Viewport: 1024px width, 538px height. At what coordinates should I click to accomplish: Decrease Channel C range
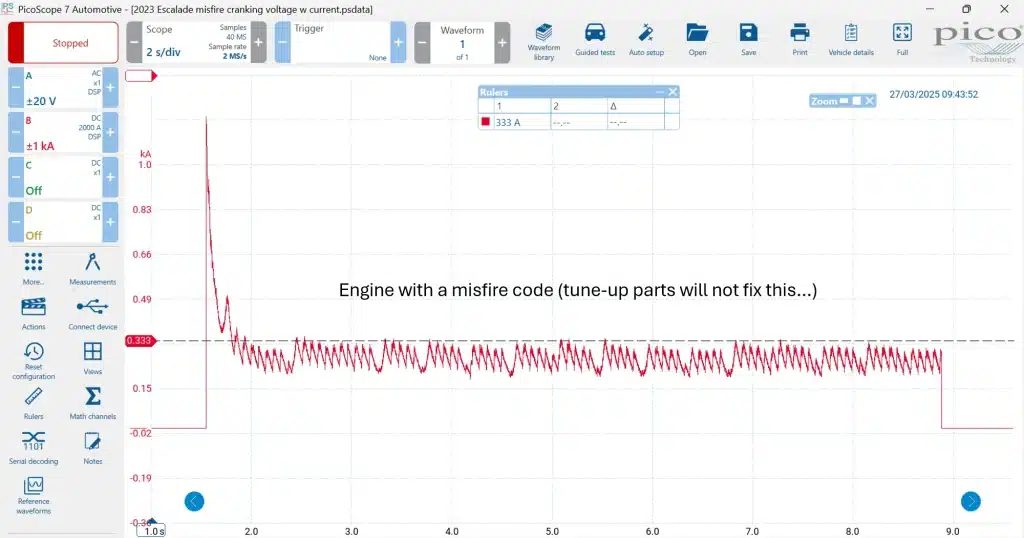click(x=16, y=177)
